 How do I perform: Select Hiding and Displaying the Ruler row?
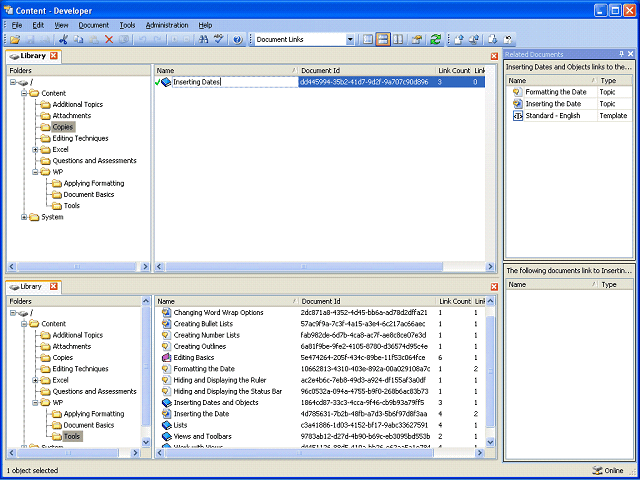(x=320, y=380)
